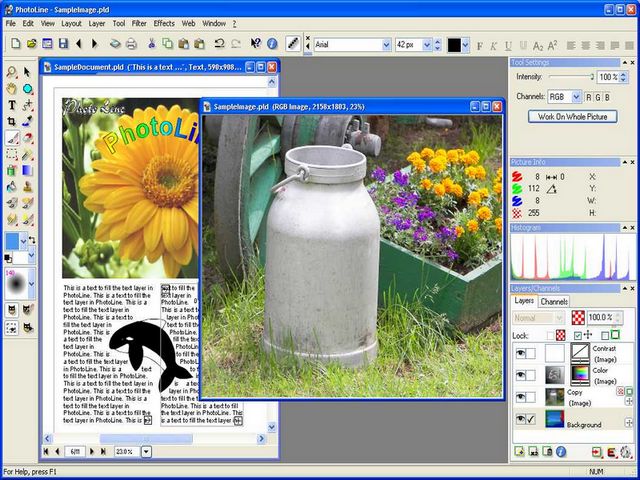
Task: Select the Zoom magnifier tool
Action: point(11,72)
